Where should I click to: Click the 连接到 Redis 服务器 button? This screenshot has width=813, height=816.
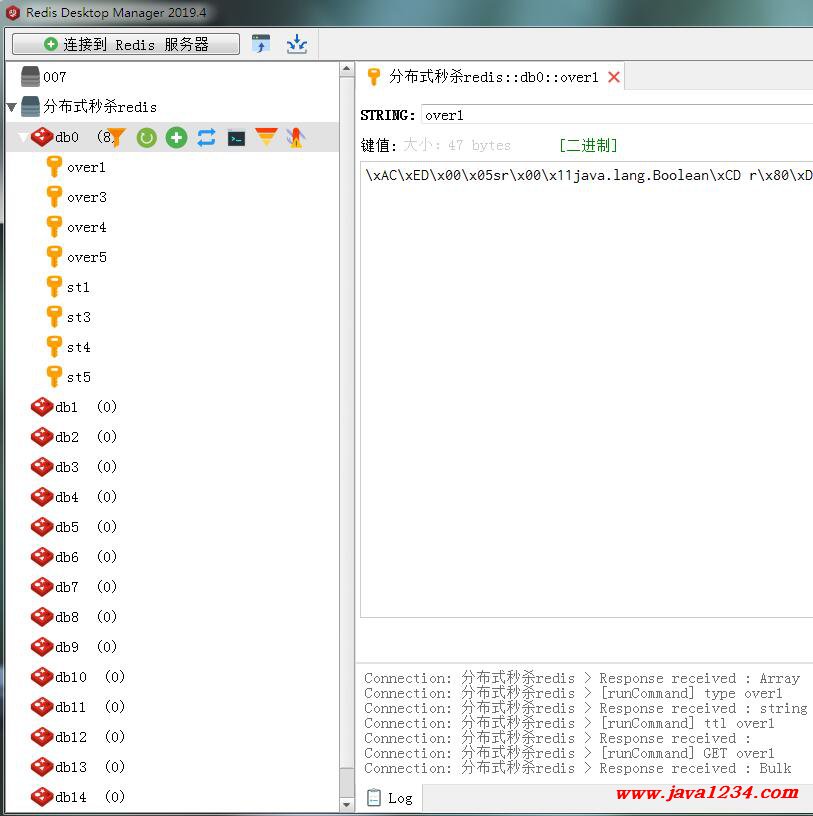point(126,44)
